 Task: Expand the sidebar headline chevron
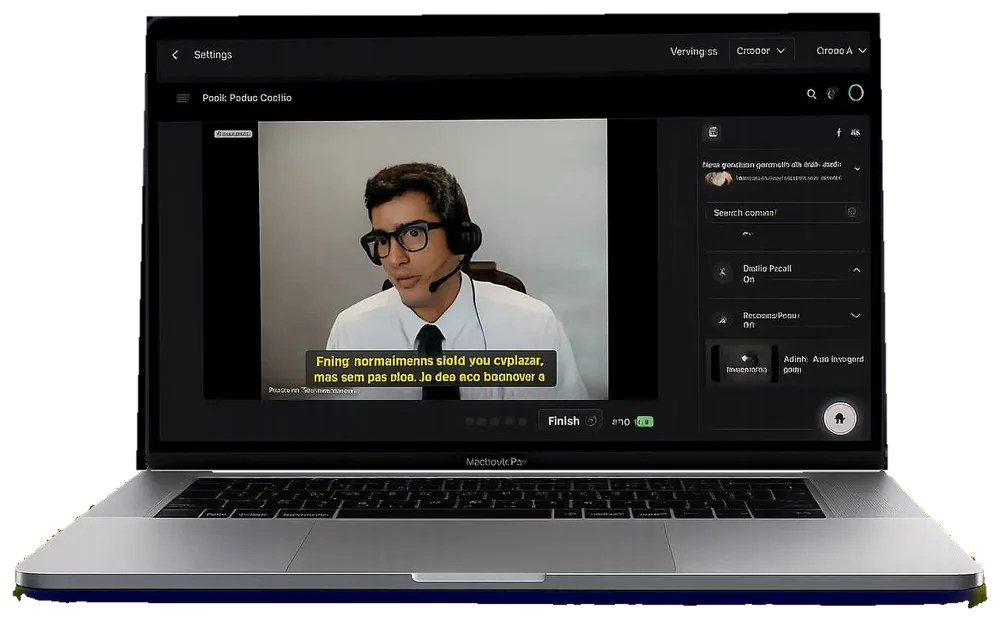pos(857,169)
